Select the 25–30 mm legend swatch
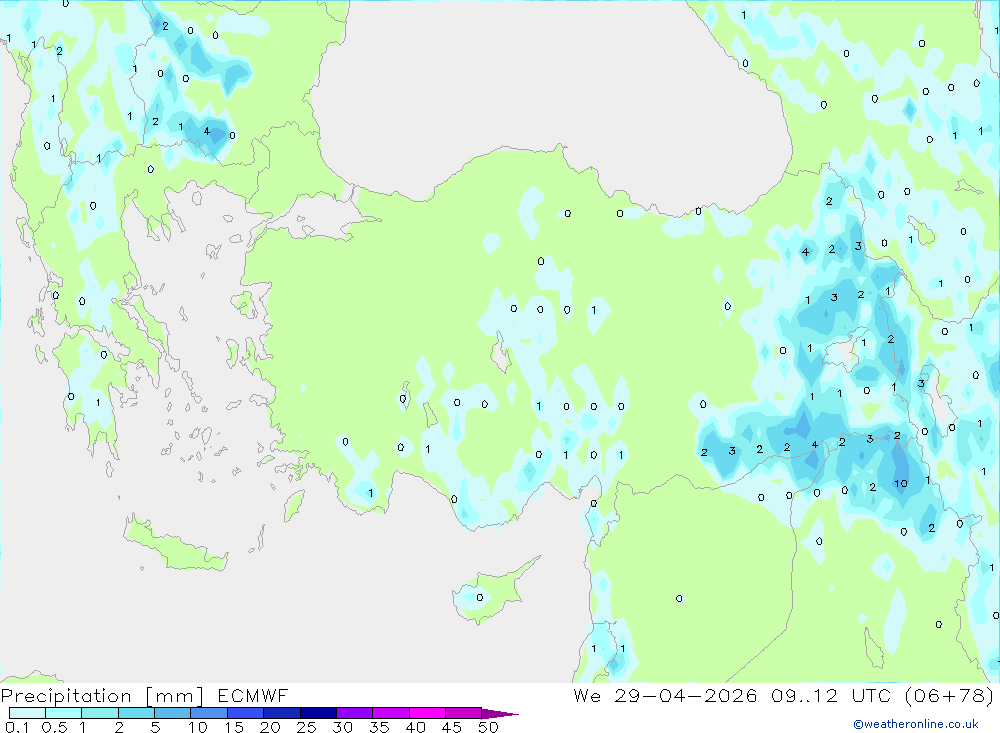The height and width of the screenshot is (733, 1000). pyautogui.click(x=318, y=713)
